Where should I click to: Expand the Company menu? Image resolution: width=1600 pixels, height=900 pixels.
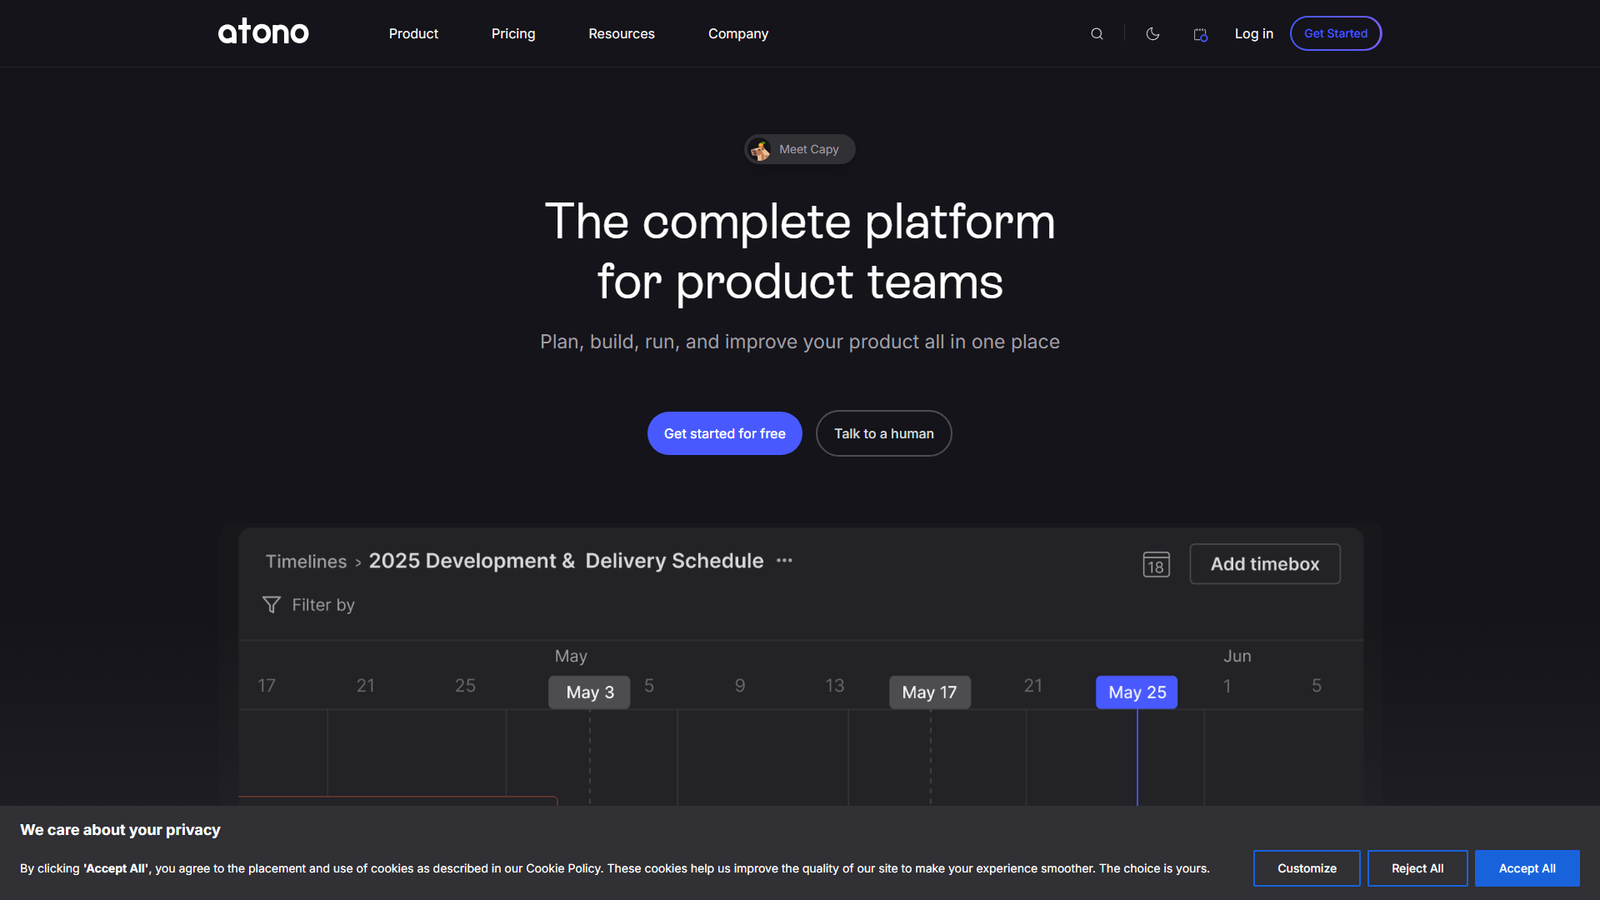738,34
